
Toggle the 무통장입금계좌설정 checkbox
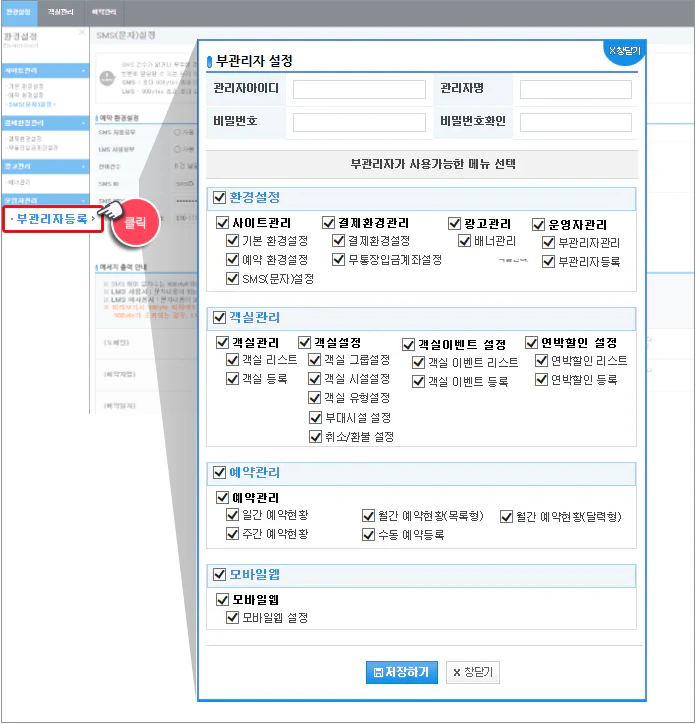point(339,259)
